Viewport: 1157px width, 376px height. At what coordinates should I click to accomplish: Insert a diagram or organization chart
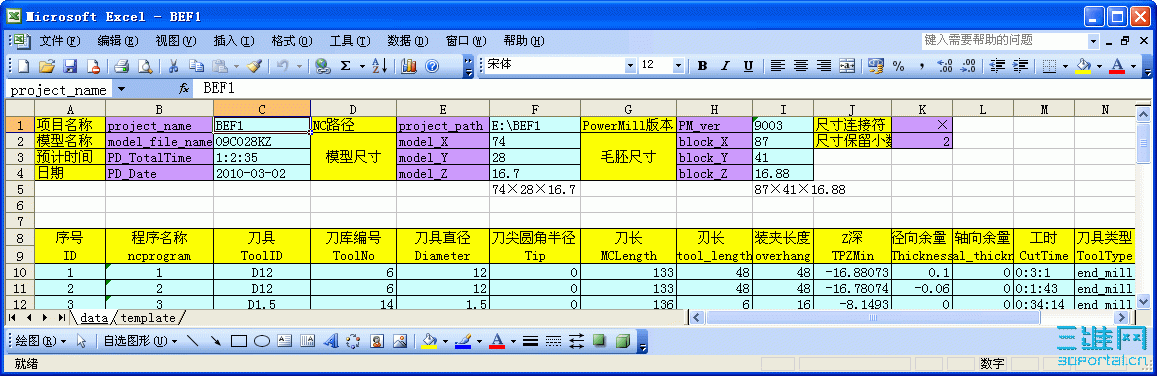pyautogui.click(x=354, y=341)
